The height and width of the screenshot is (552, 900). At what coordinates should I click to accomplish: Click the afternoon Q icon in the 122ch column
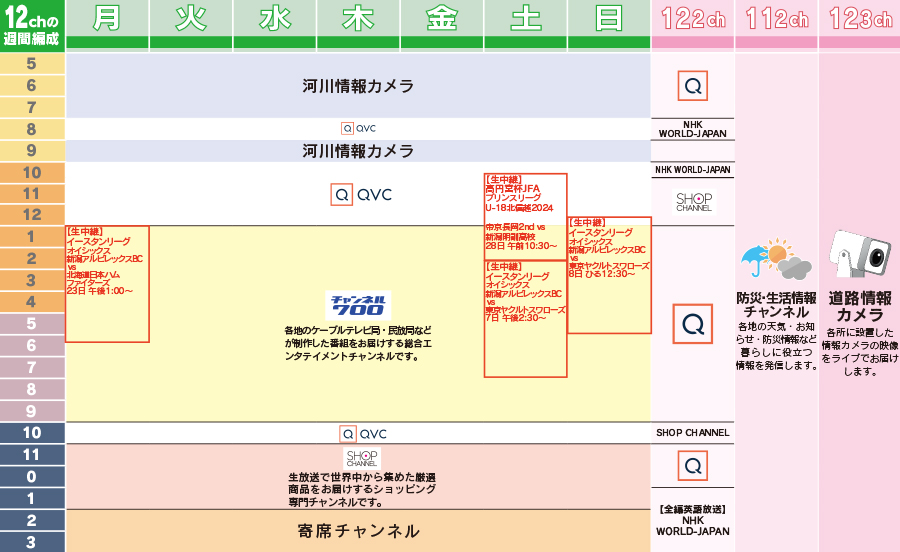(x=692, y=324)
